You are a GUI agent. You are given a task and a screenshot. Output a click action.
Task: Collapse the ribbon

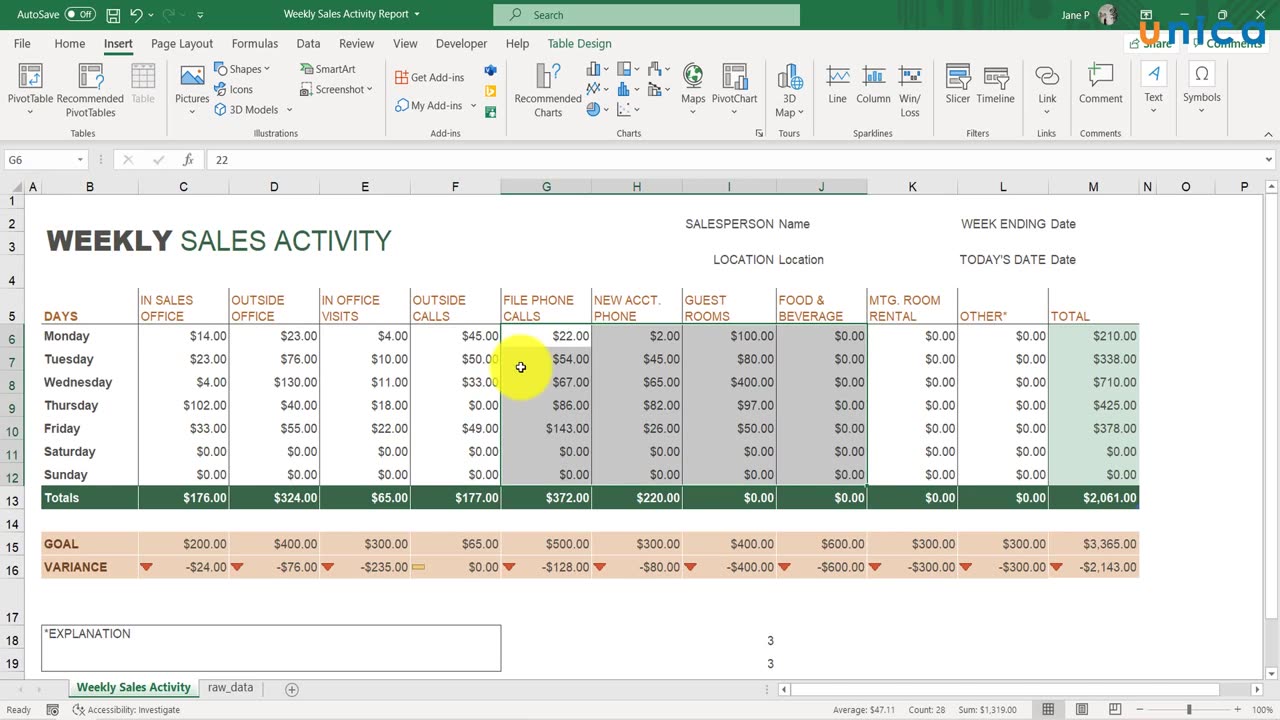1267,133
